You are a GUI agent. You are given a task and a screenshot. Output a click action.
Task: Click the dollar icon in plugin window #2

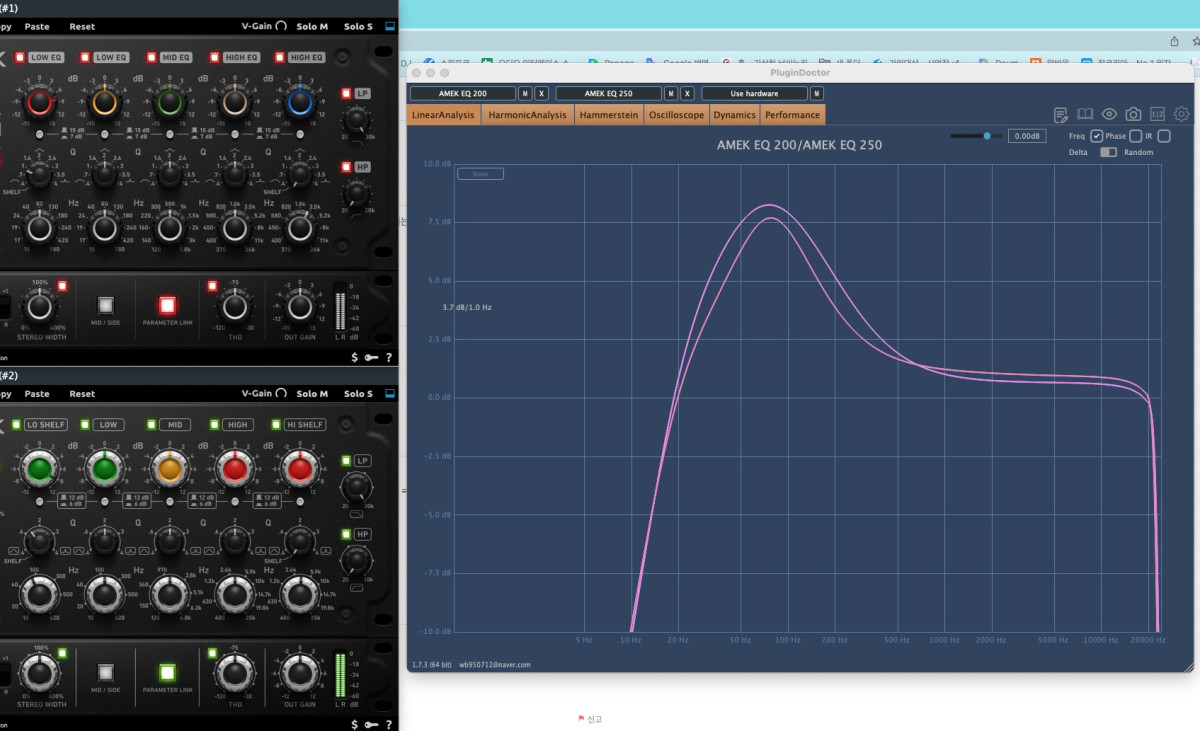pyautogui.click(x=355, y=724)
